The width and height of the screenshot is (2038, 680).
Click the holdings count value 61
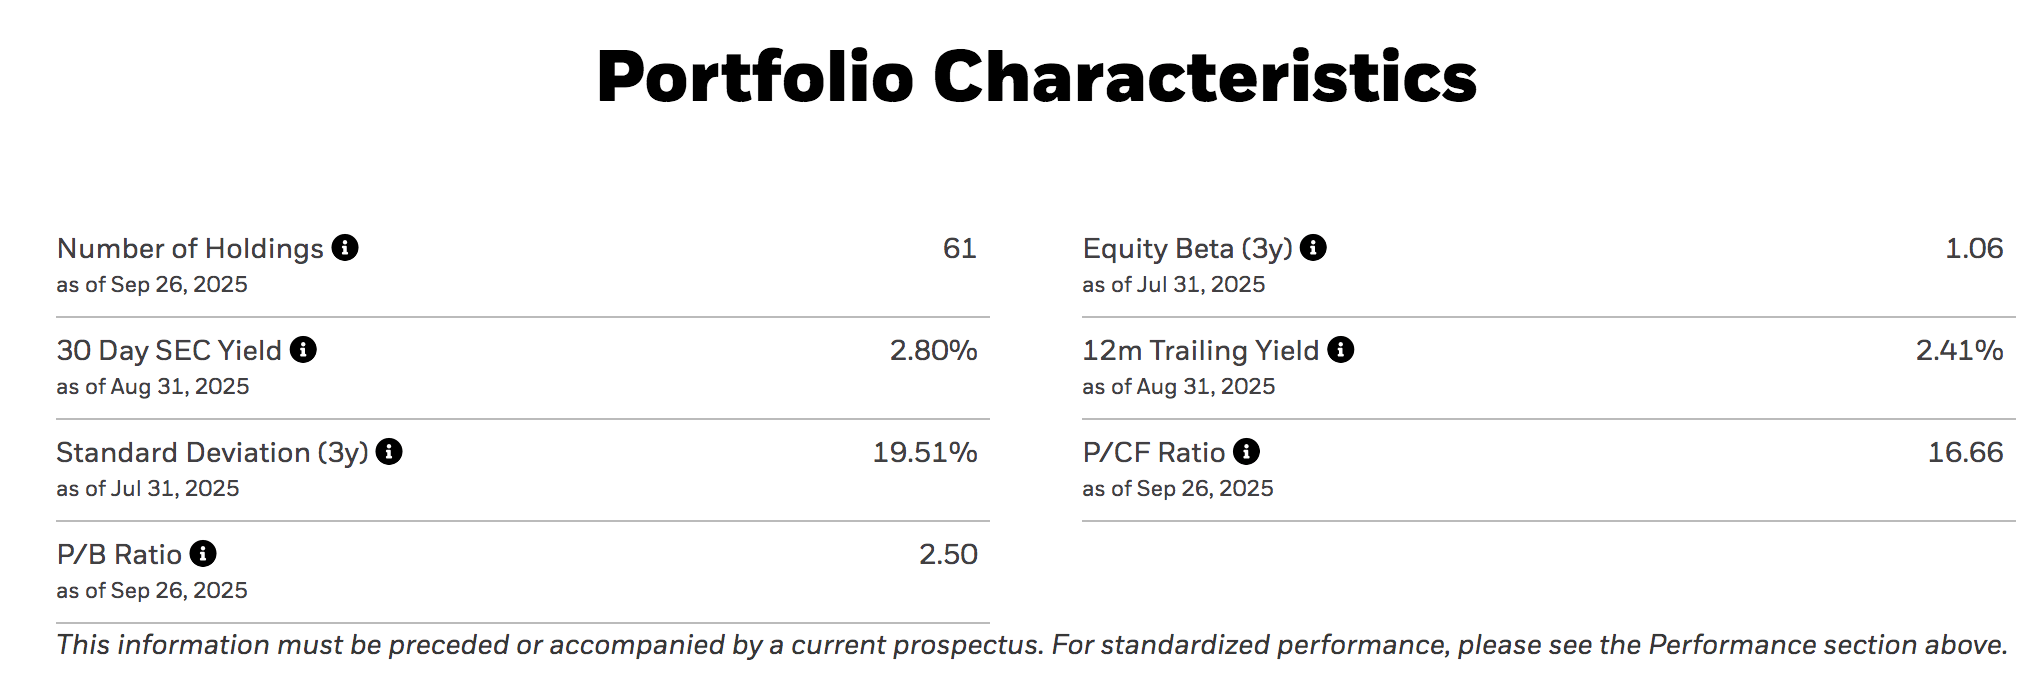click(x=959, y=248)
